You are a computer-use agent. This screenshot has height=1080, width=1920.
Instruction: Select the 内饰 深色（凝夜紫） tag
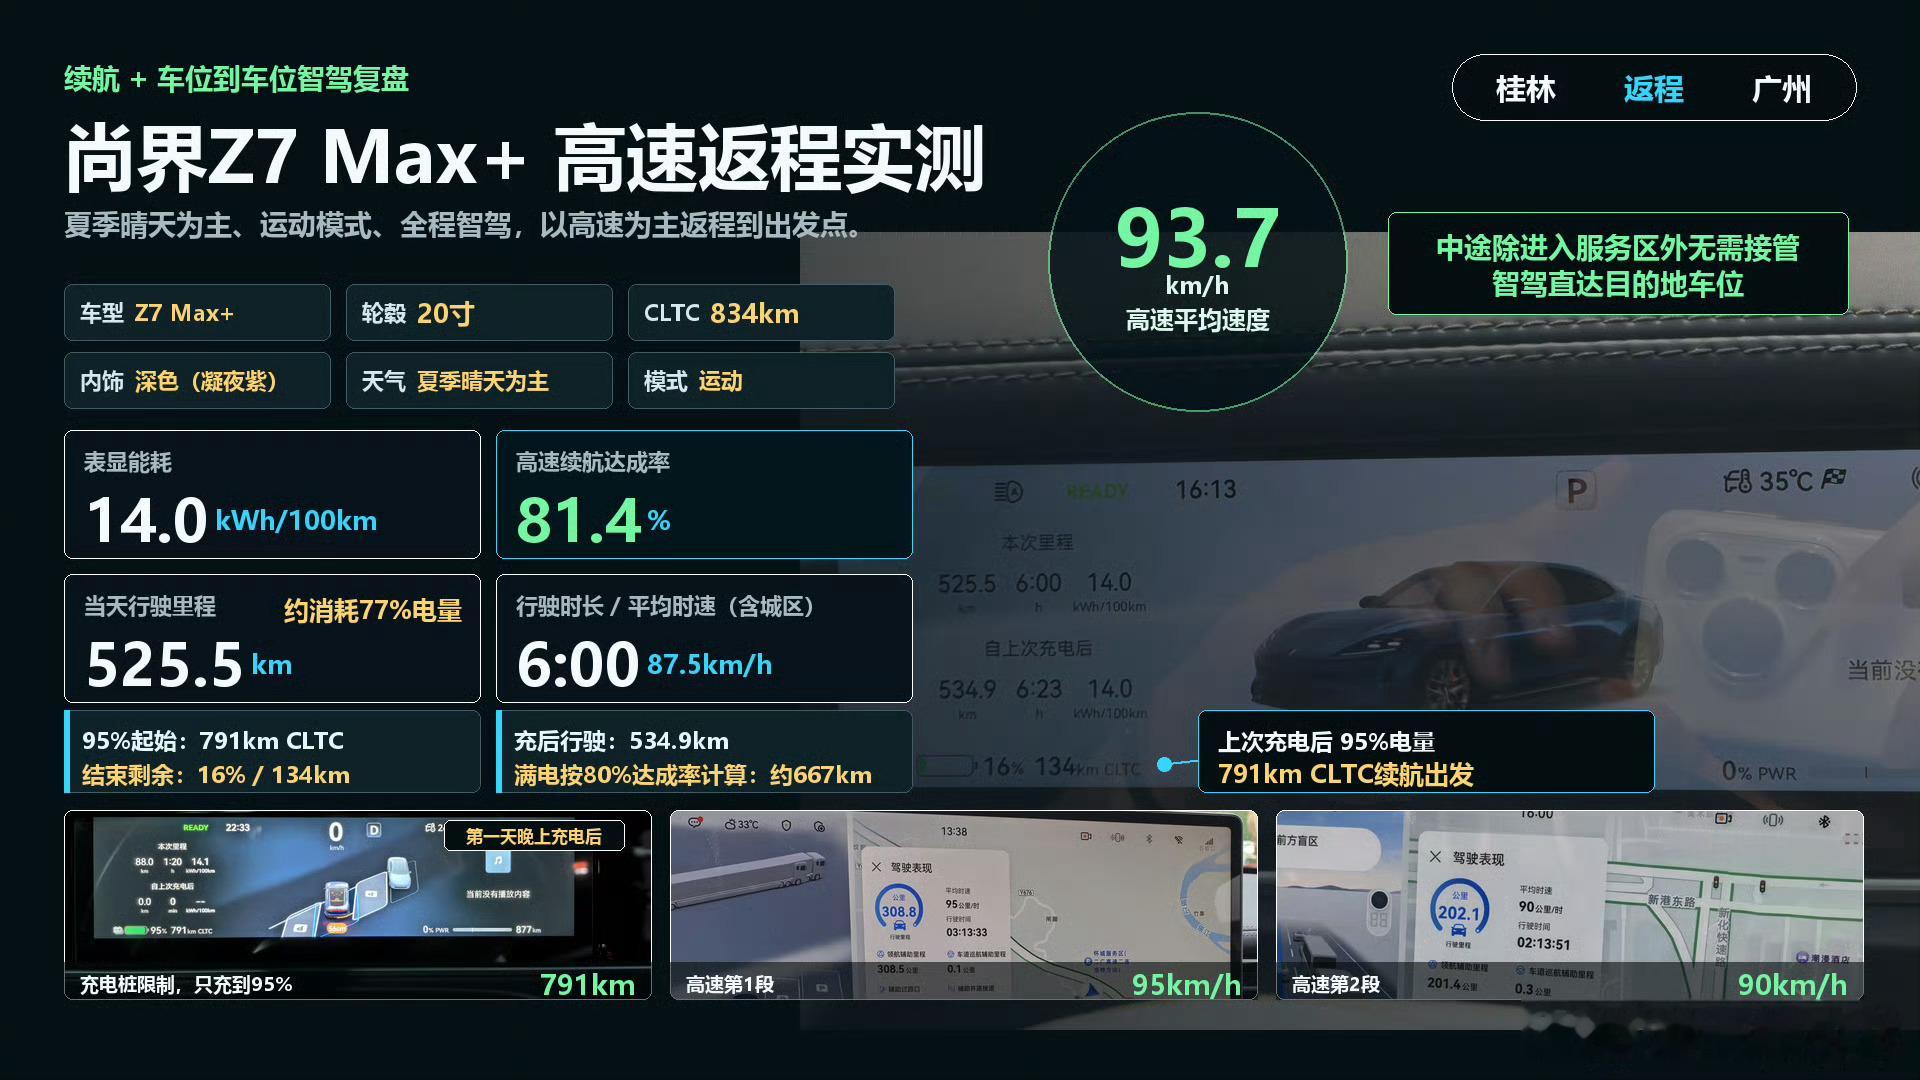197,381
